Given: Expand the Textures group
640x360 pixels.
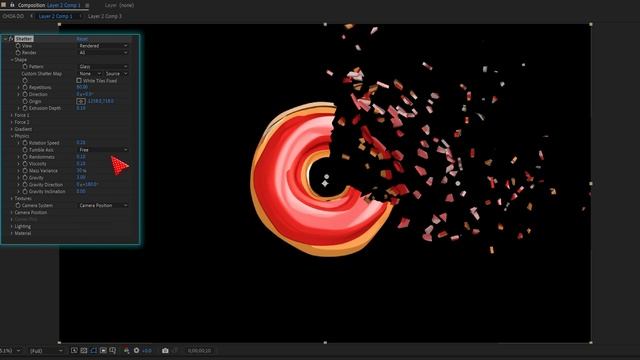Looking at the screenshot, I should click(12, 198).
